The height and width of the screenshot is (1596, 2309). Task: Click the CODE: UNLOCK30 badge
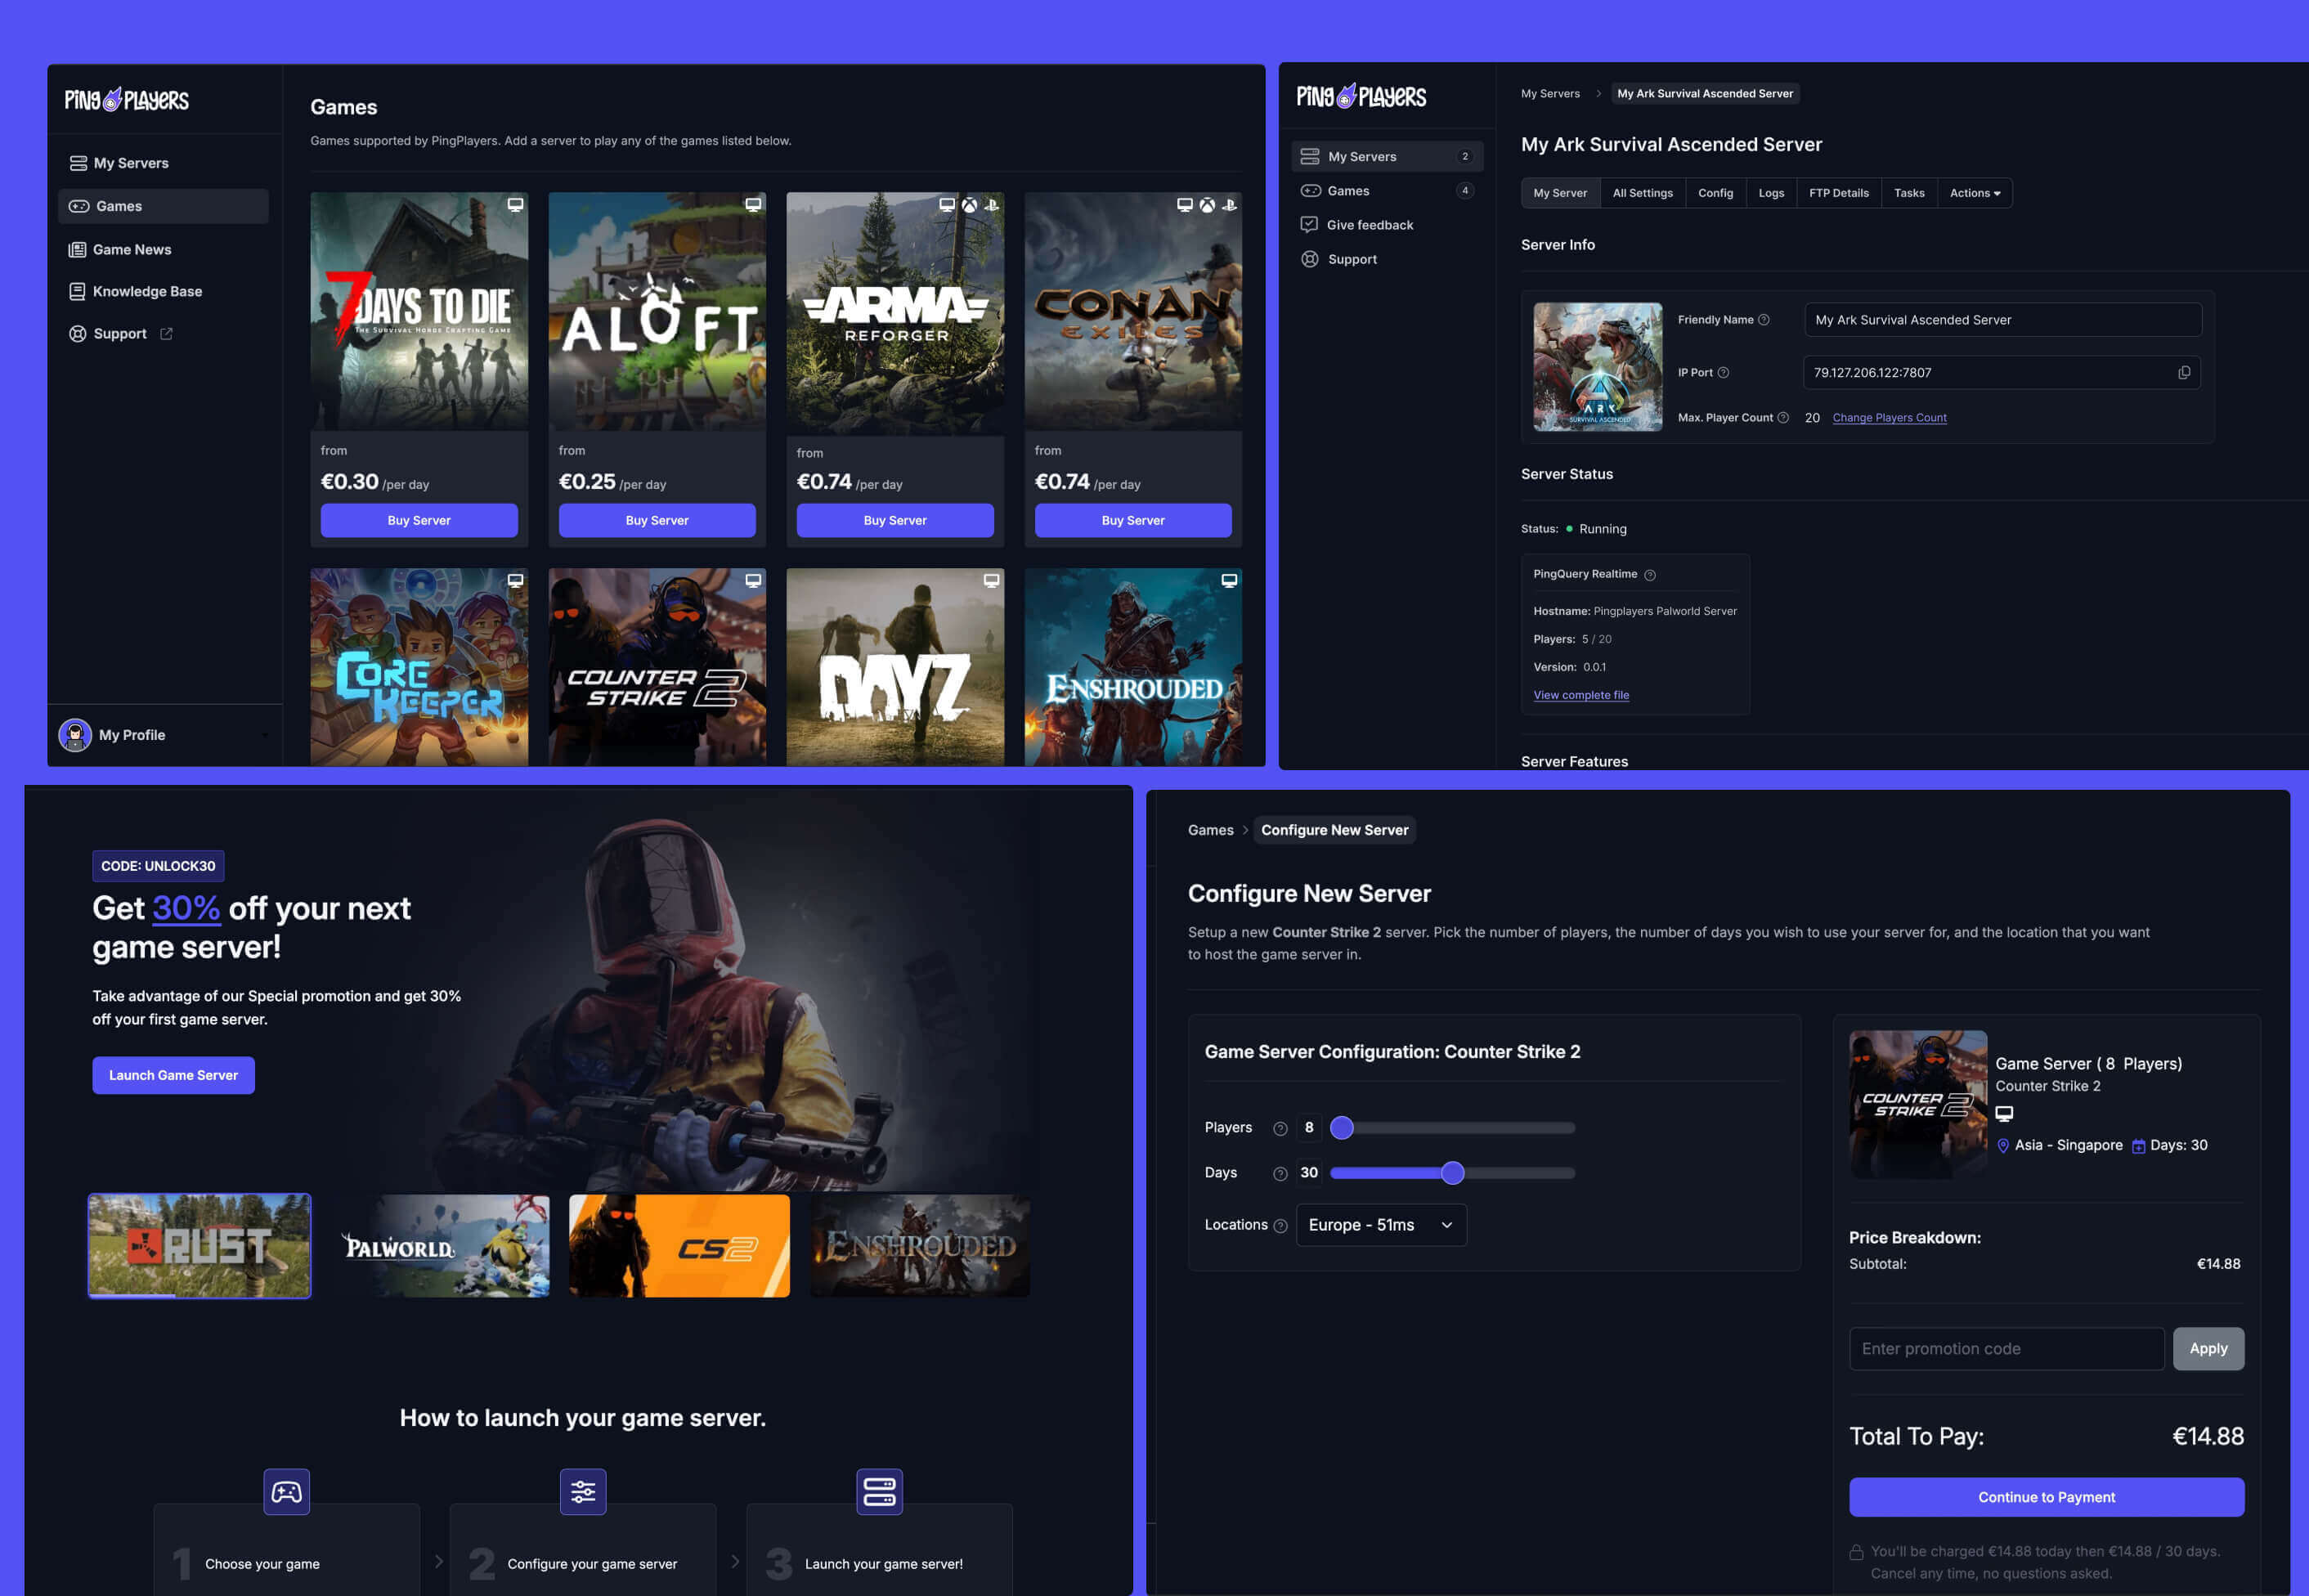pyautogui.click(x=158, y=866)
